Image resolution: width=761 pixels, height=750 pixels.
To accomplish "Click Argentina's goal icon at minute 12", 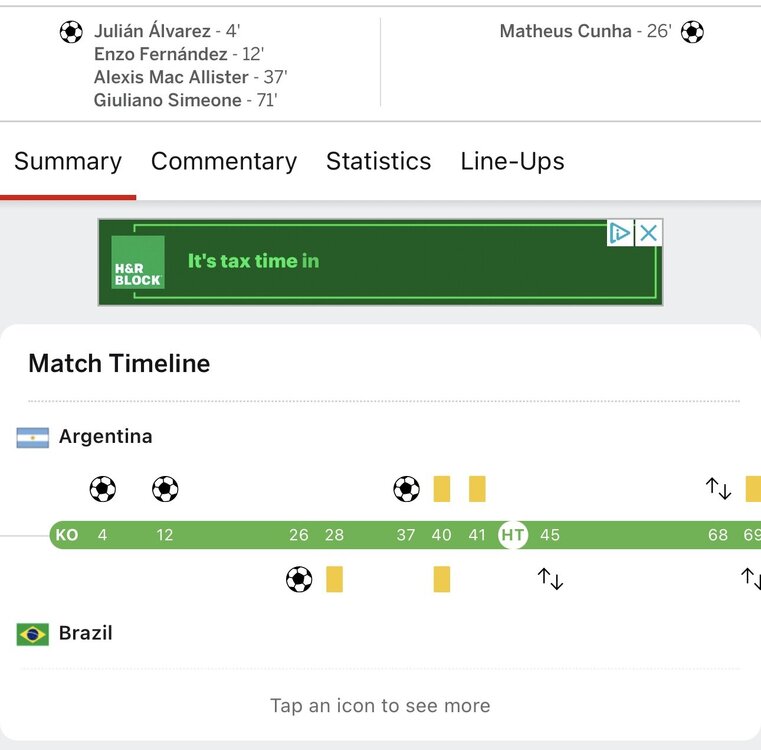I will [x=165, y=489].
